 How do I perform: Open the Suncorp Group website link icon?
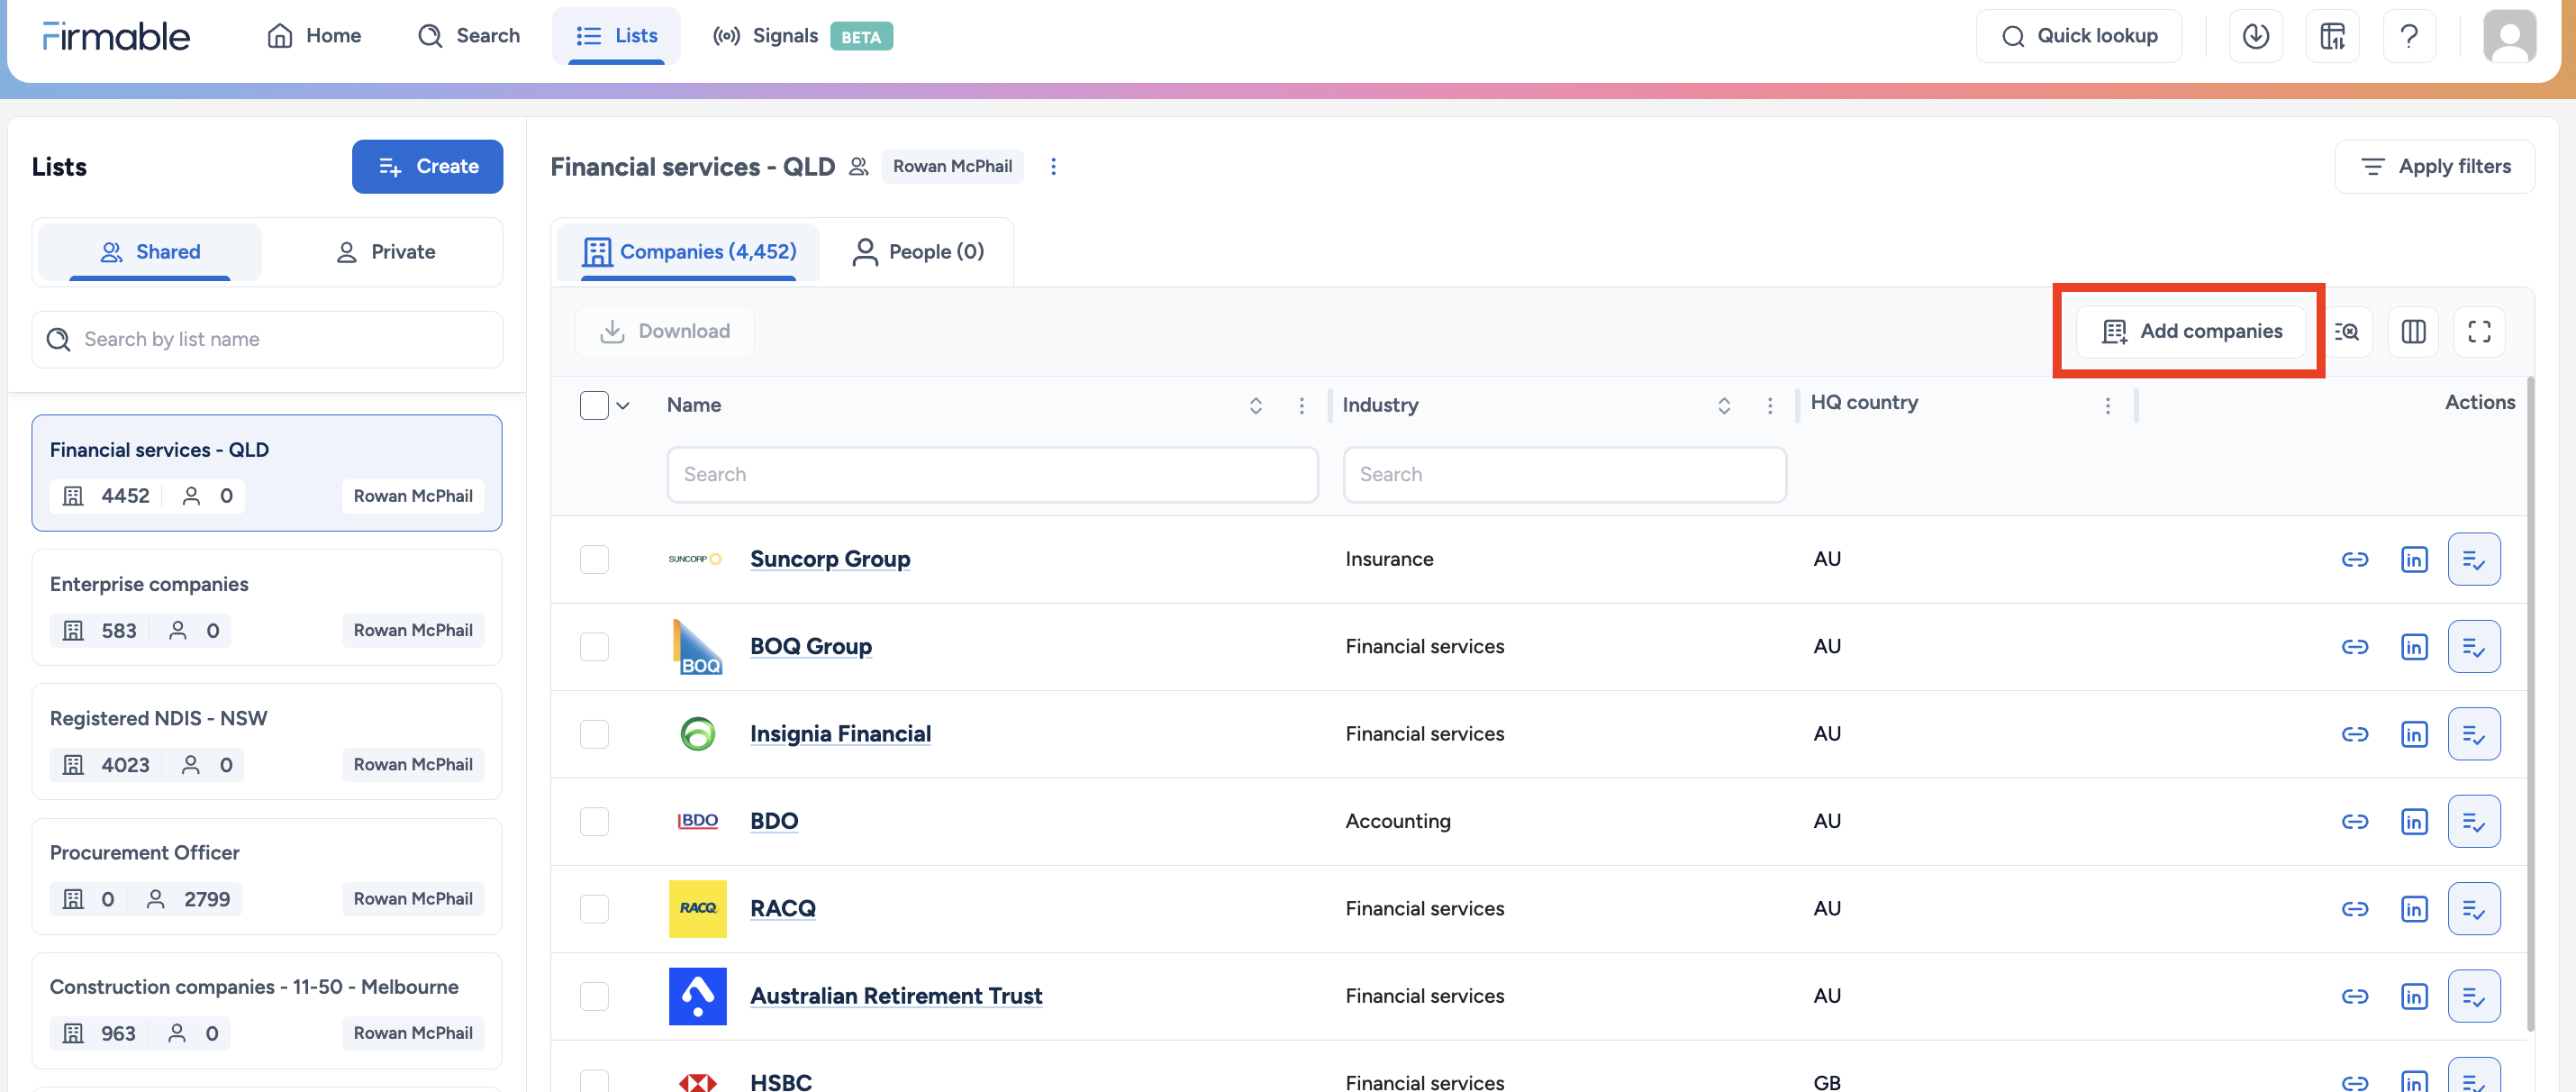pyautogui.click(x=2355, y=559)
